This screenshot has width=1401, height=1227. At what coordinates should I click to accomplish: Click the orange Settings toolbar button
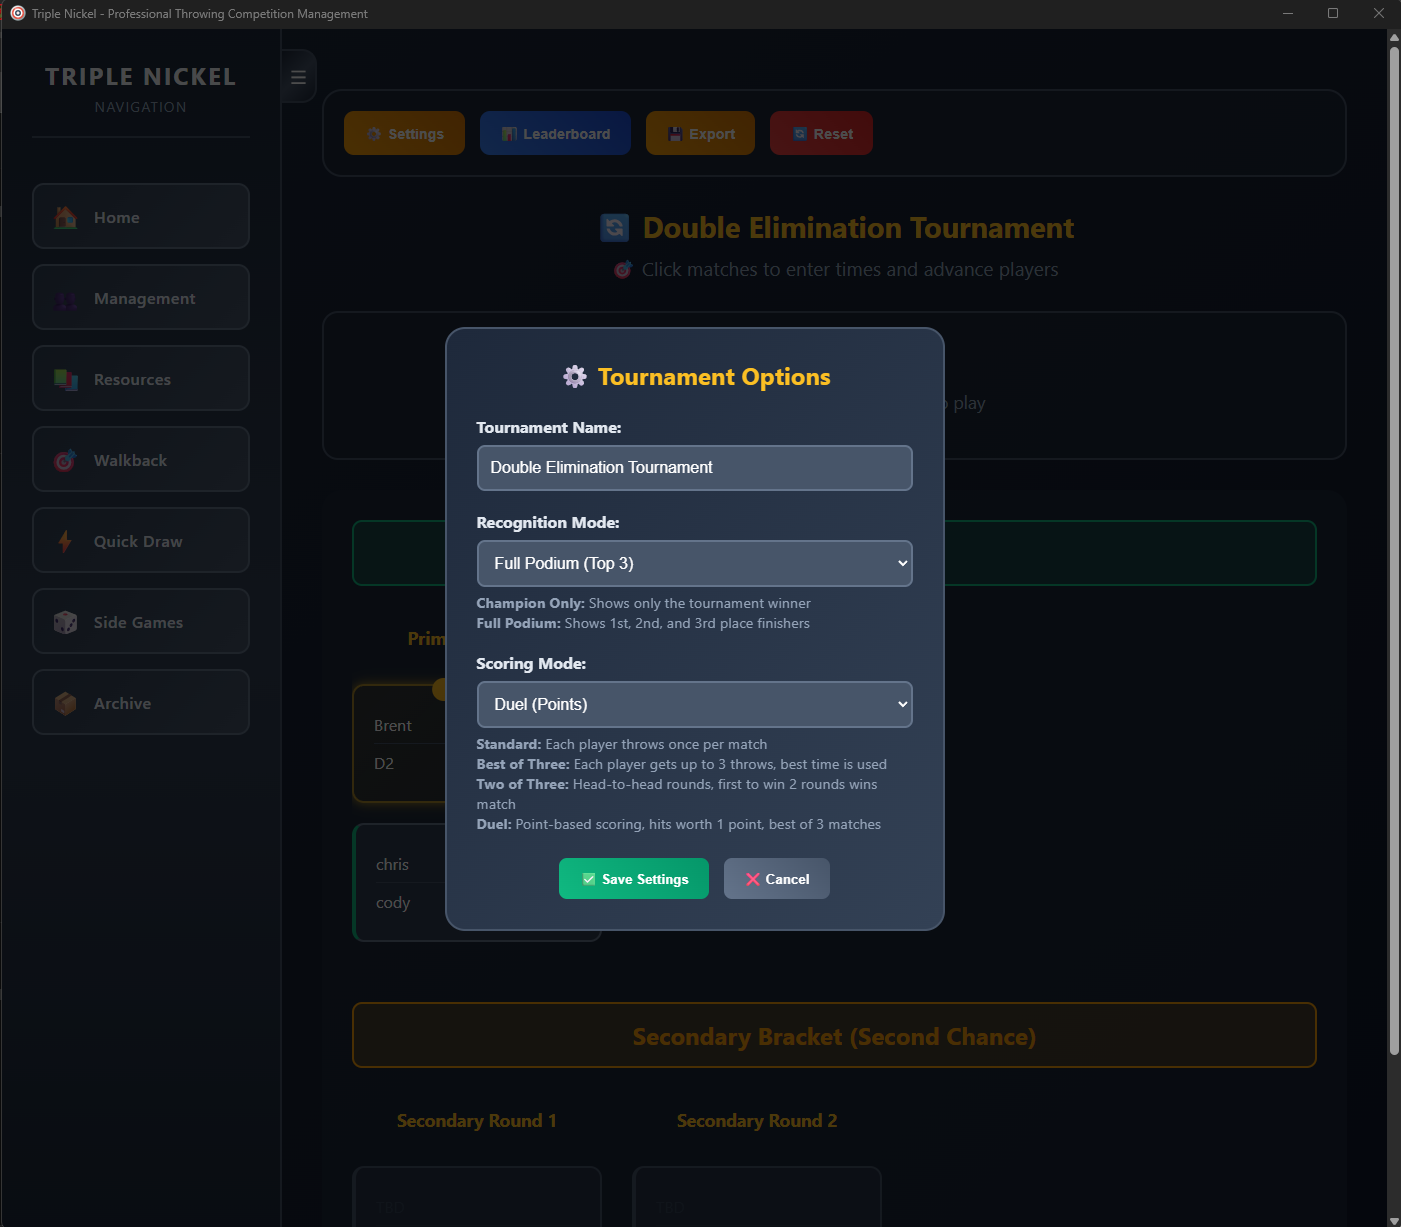pyautogui.click(x=404, y=134)
